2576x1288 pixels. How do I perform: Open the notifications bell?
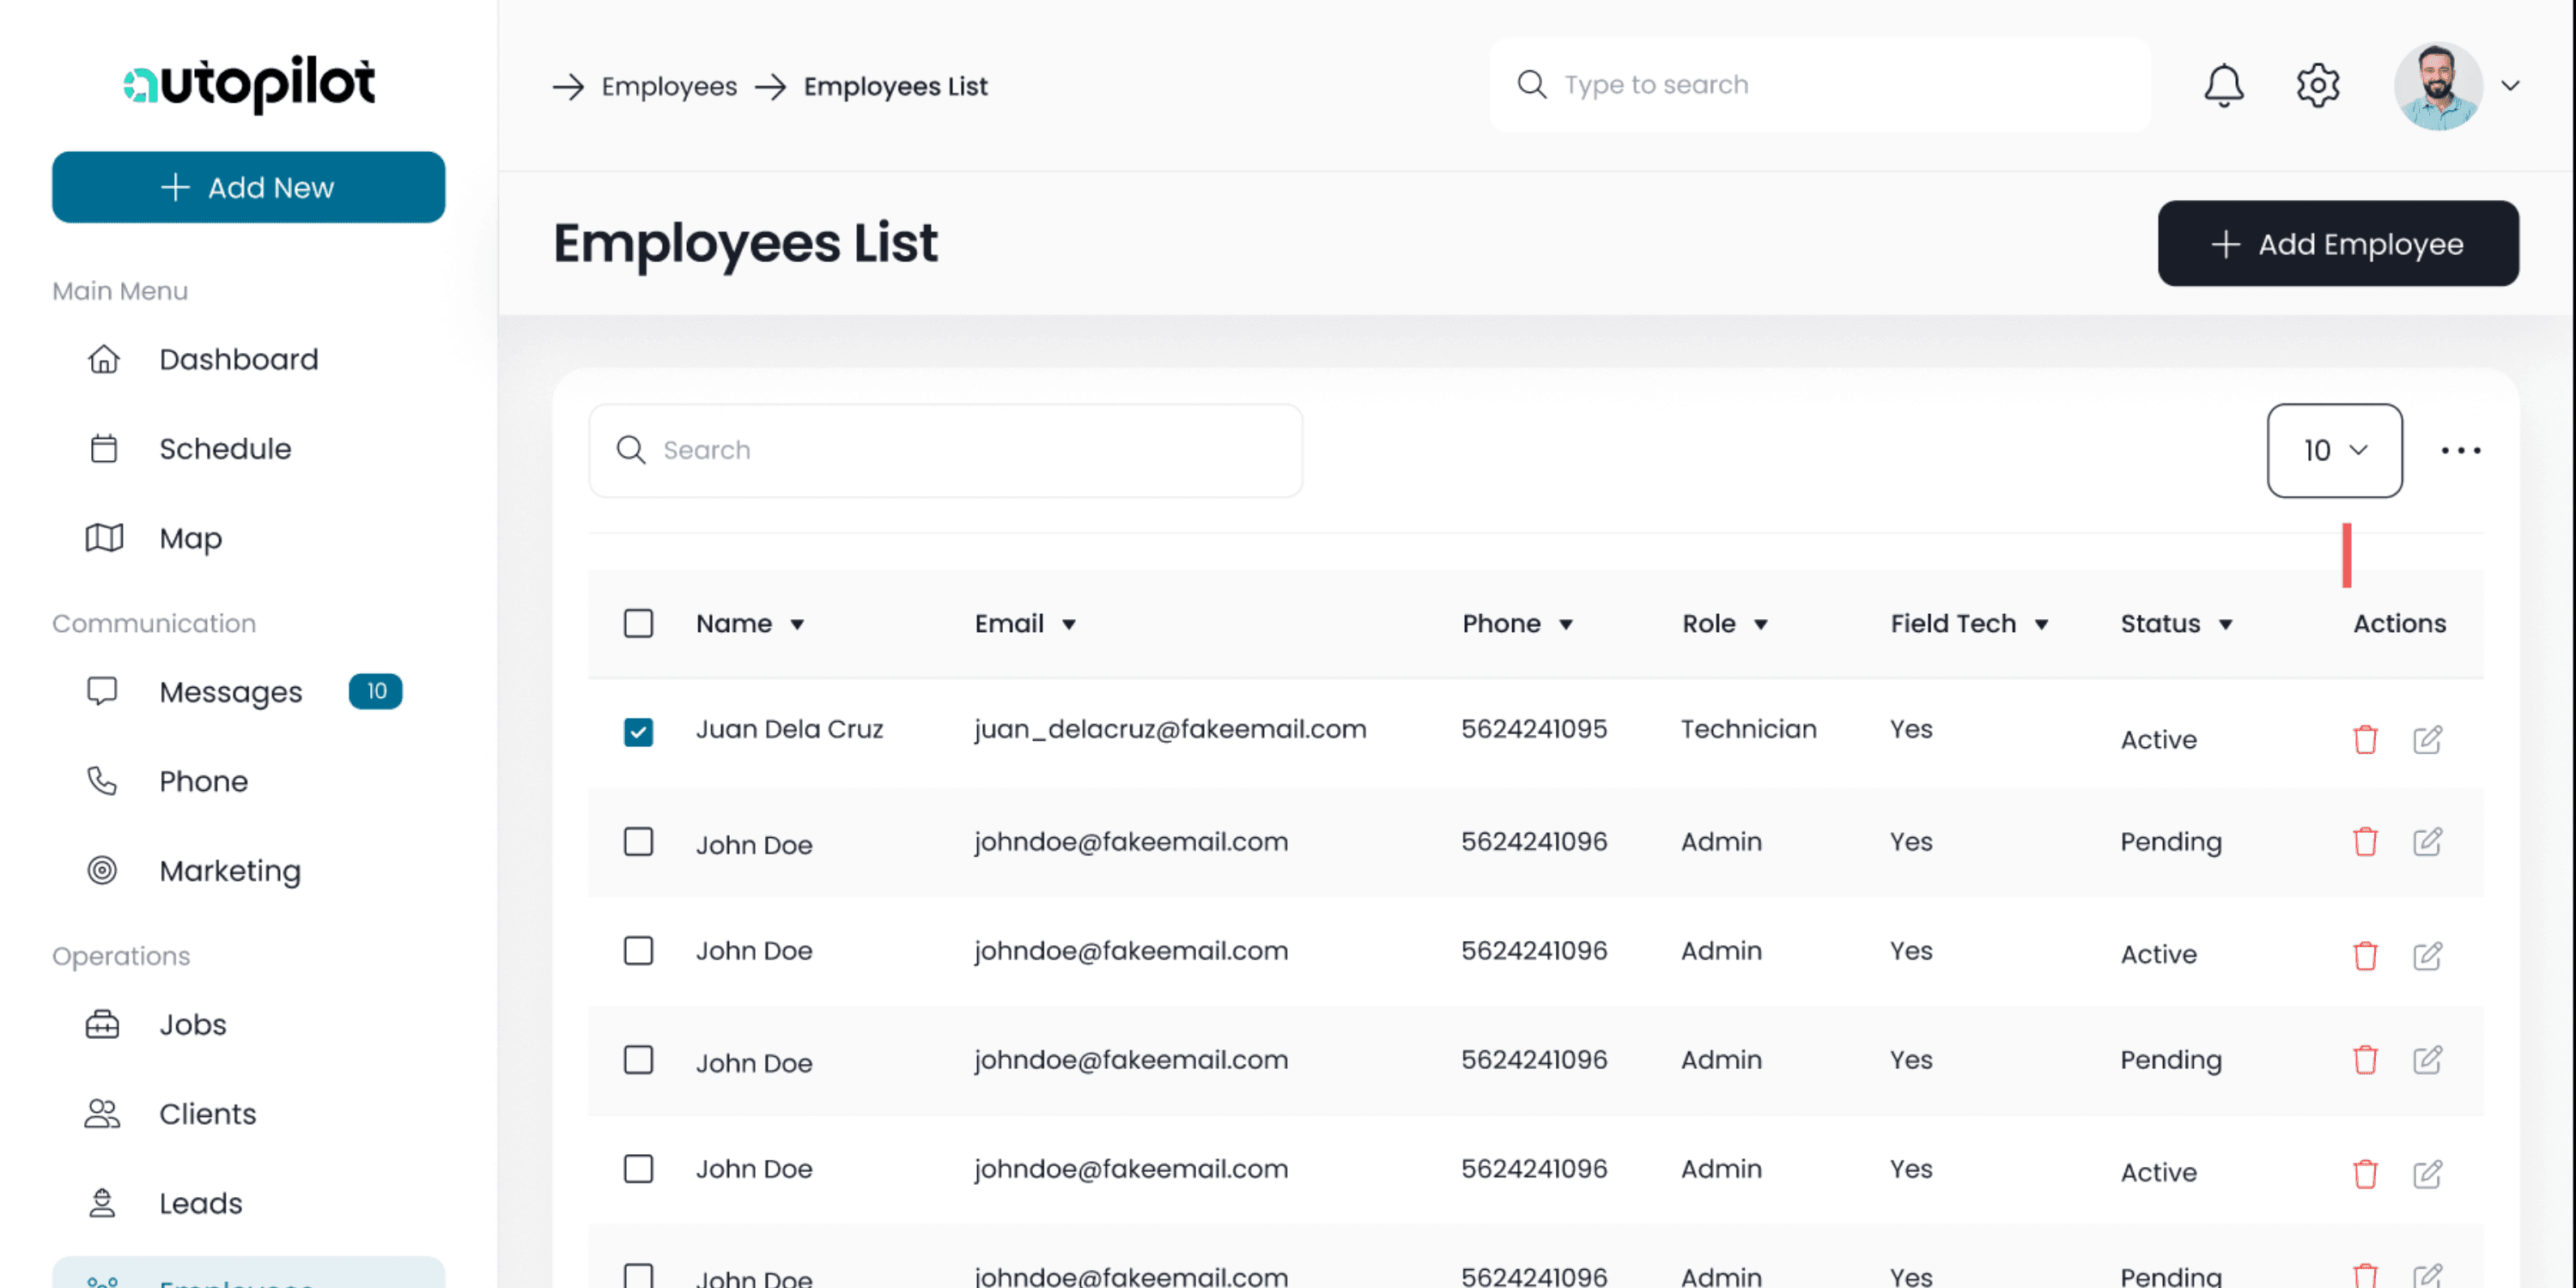coord(2224,86)
